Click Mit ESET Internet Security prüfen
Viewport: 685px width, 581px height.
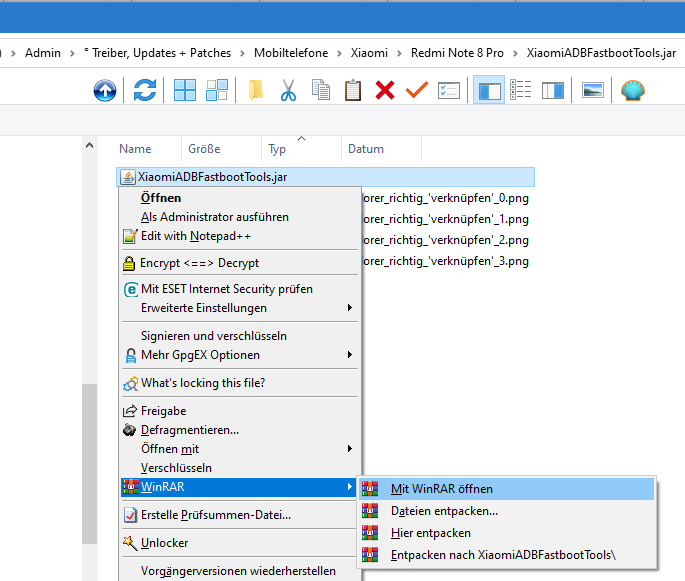click(x=239, y=289)
